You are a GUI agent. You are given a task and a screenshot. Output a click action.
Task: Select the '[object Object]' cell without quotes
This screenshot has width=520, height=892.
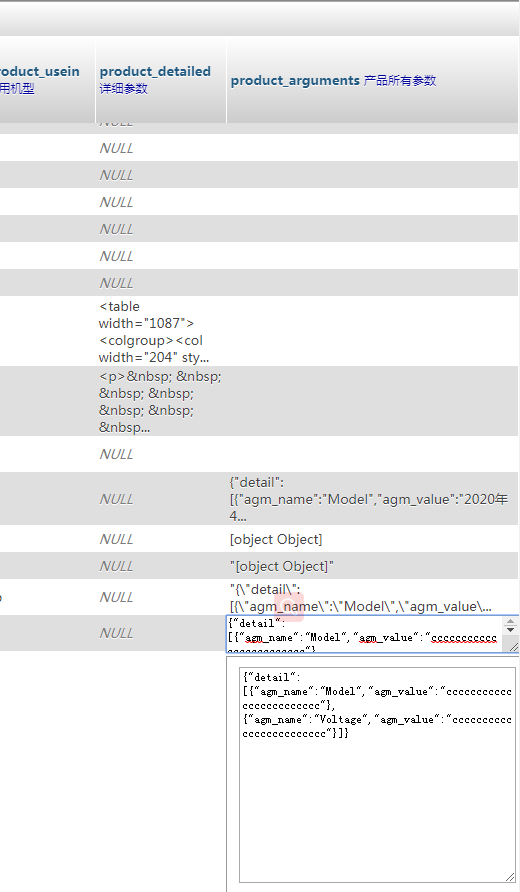pyautogui.click(x=372, y=539)
